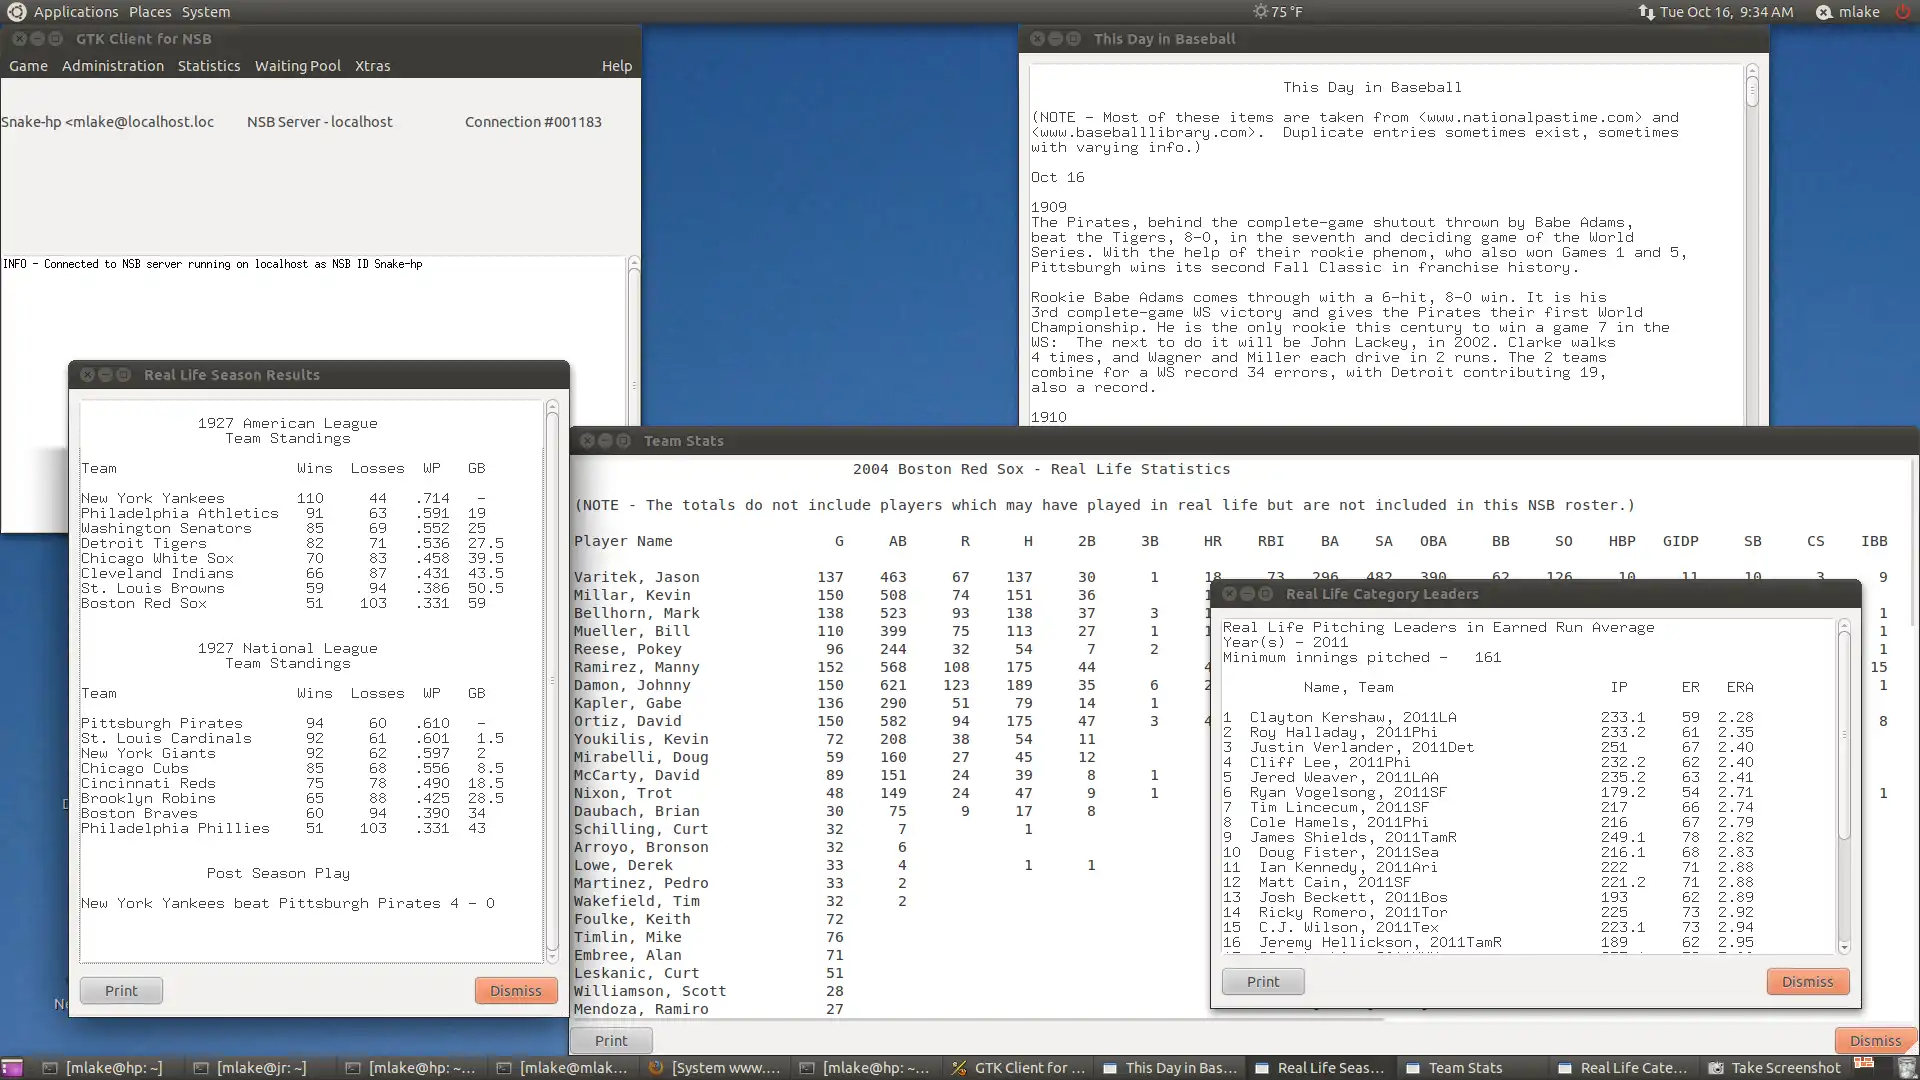This screenshot has height=1080, width=1920.
Task: Print the Real Life Category Leaders
Action: click(x=1263, y=982)
